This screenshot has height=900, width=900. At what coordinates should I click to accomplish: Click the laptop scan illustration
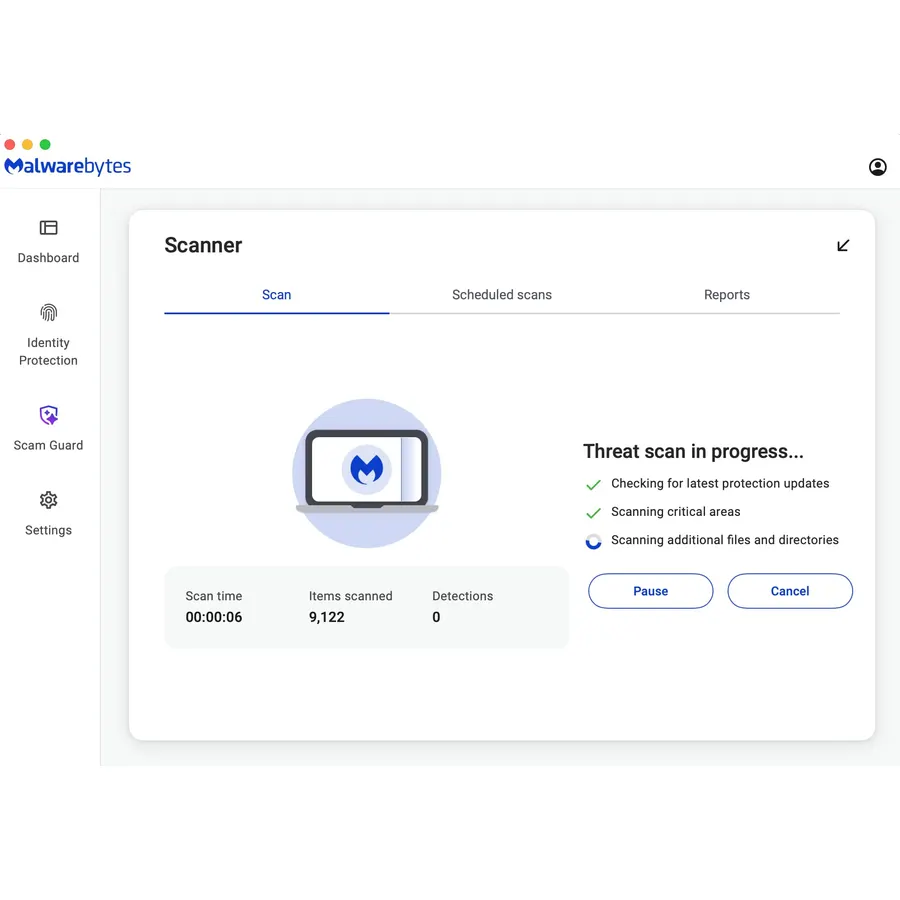click(x=367, y=473)
